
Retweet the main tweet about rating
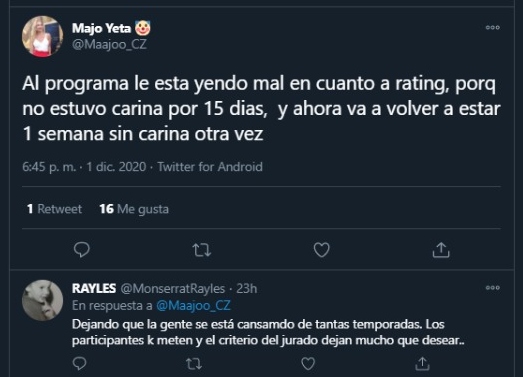[x=202, y=250]
